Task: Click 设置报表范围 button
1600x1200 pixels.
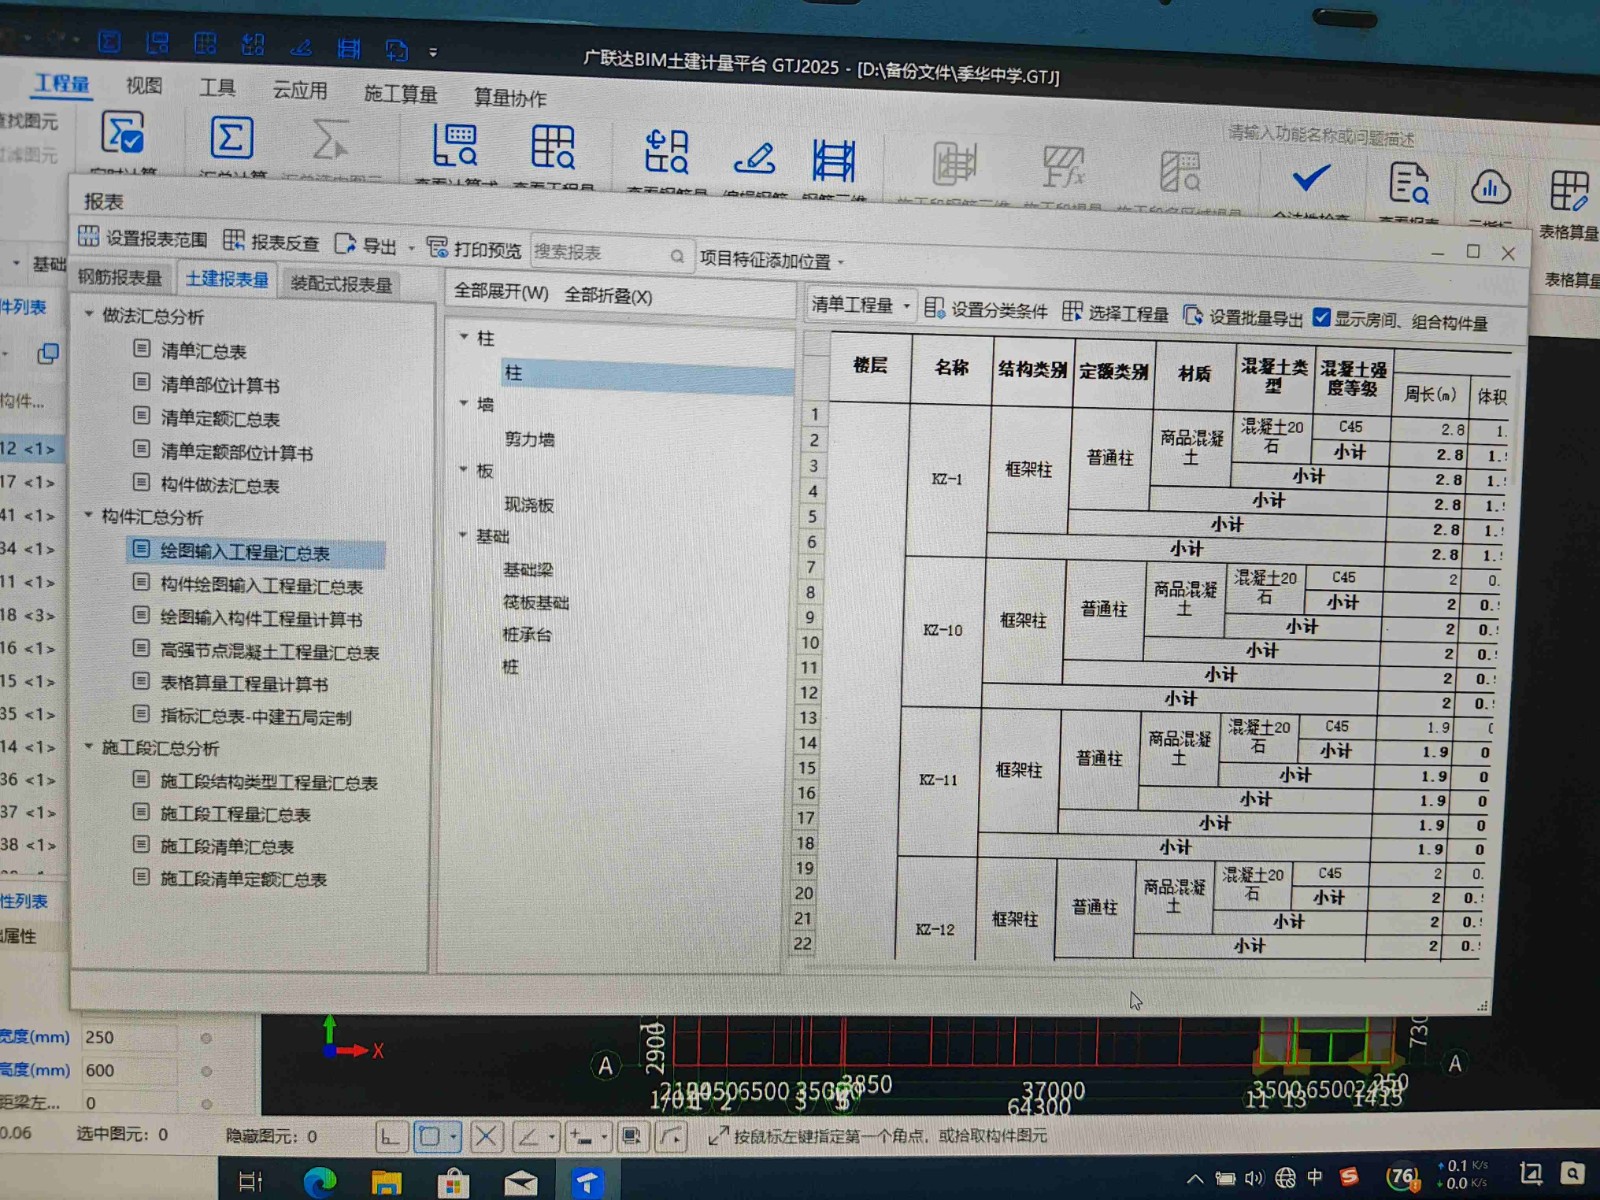Action: point(143,238)
